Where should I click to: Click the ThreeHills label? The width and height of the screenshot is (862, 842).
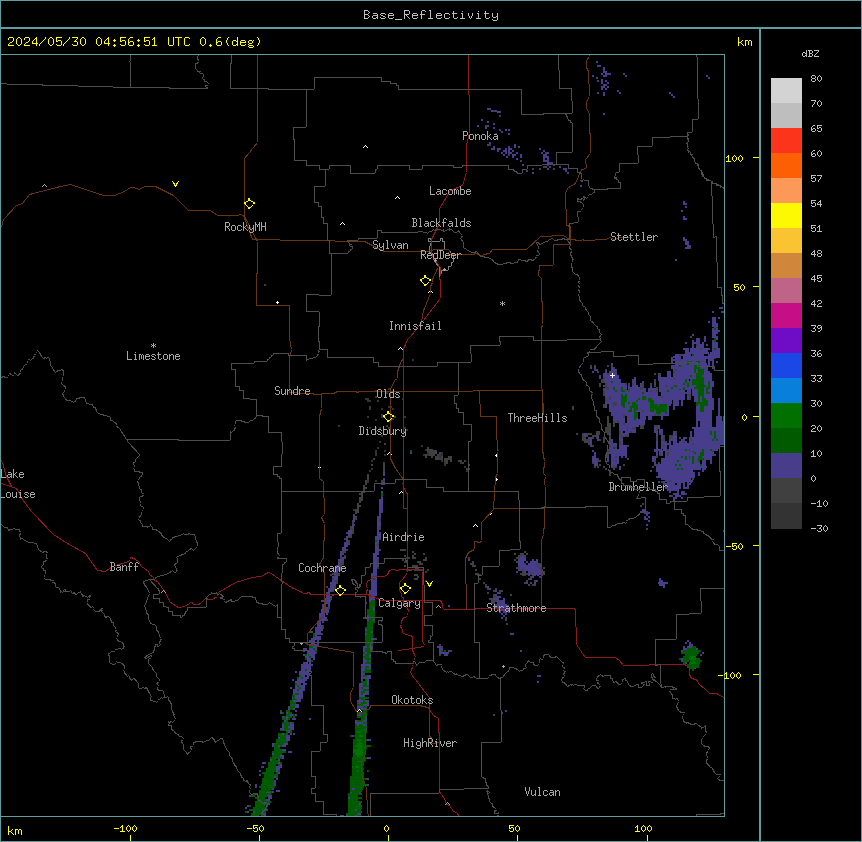[537, 418]
